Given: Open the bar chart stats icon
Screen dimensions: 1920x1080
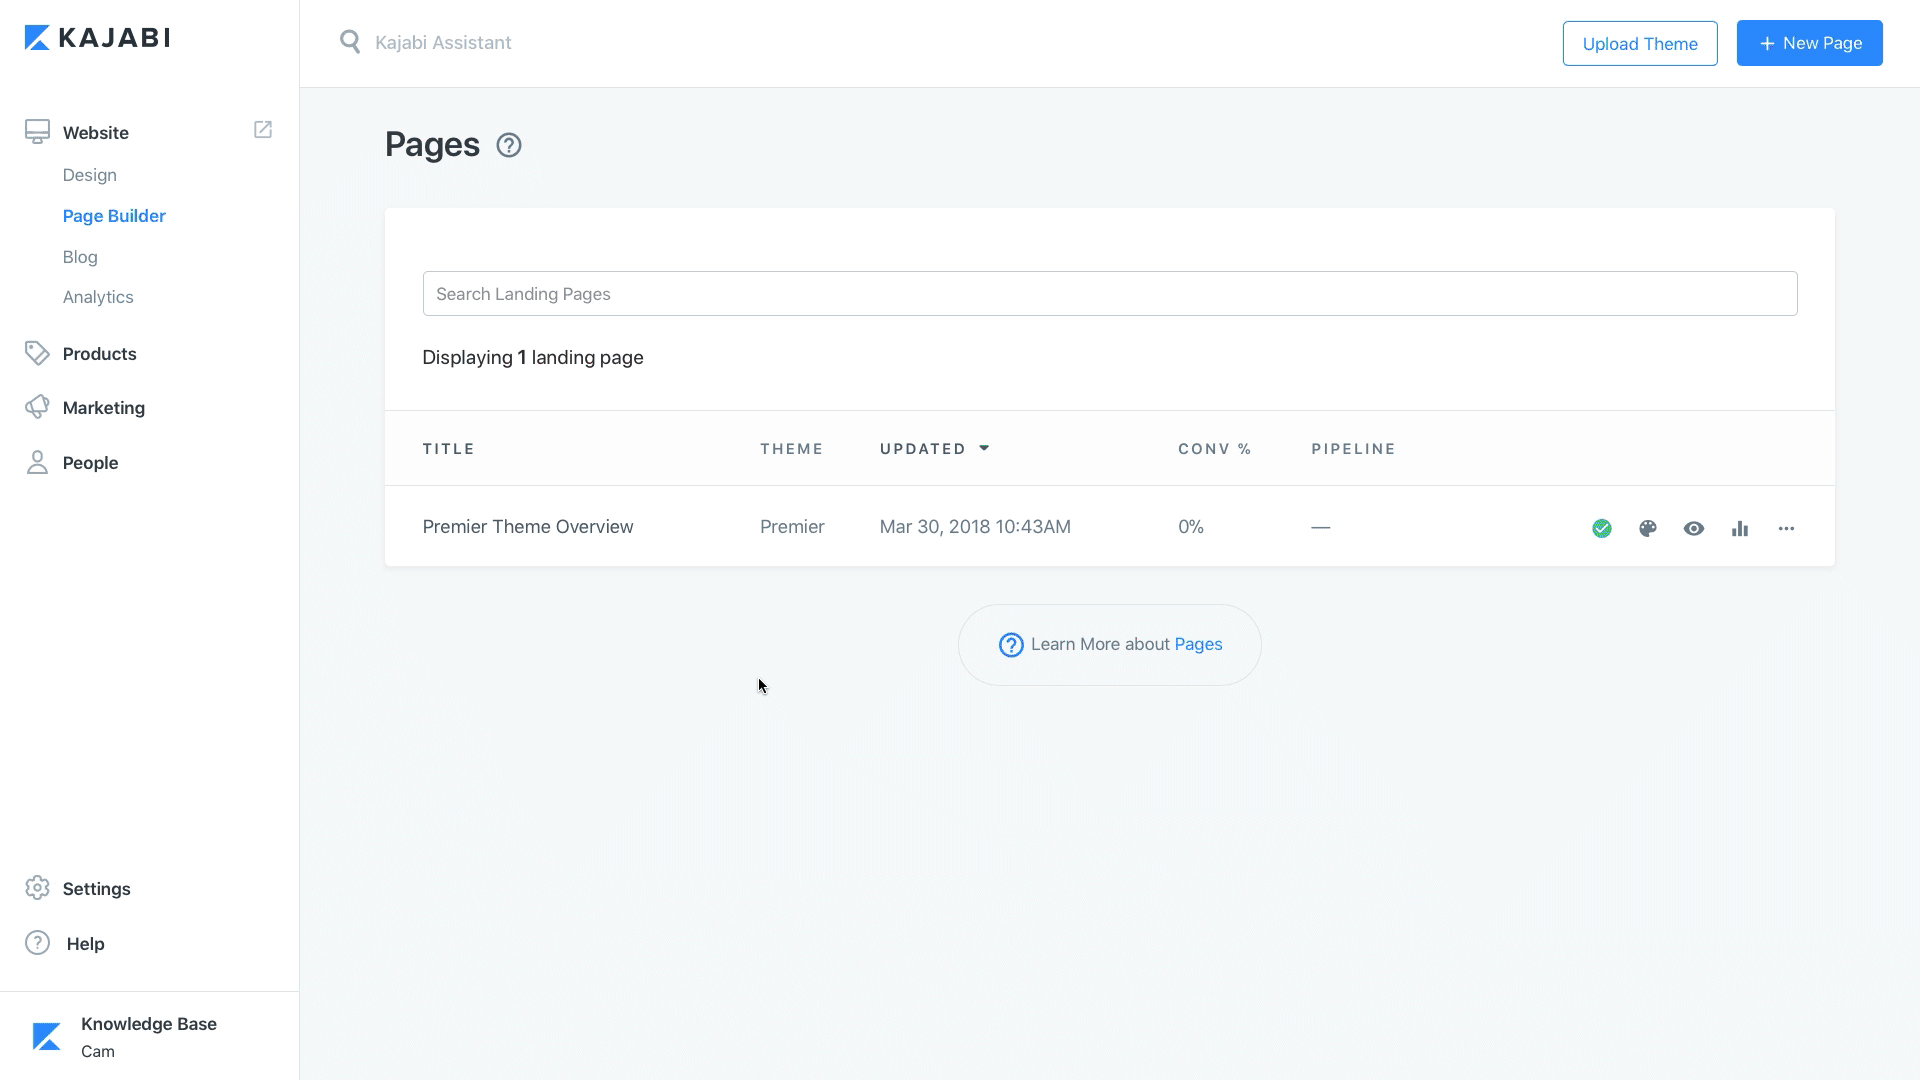Looking at the screenshot, I should (x=1740, y=528).
